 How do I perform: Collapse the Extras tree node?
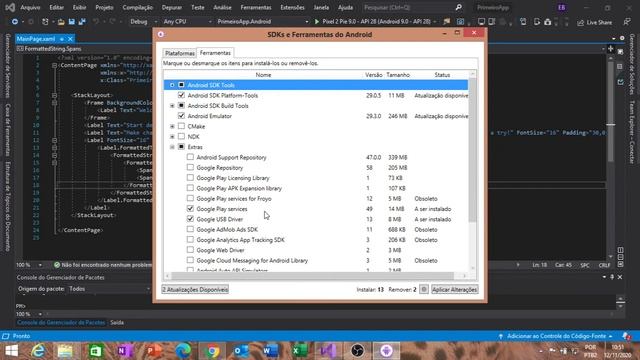172,147
